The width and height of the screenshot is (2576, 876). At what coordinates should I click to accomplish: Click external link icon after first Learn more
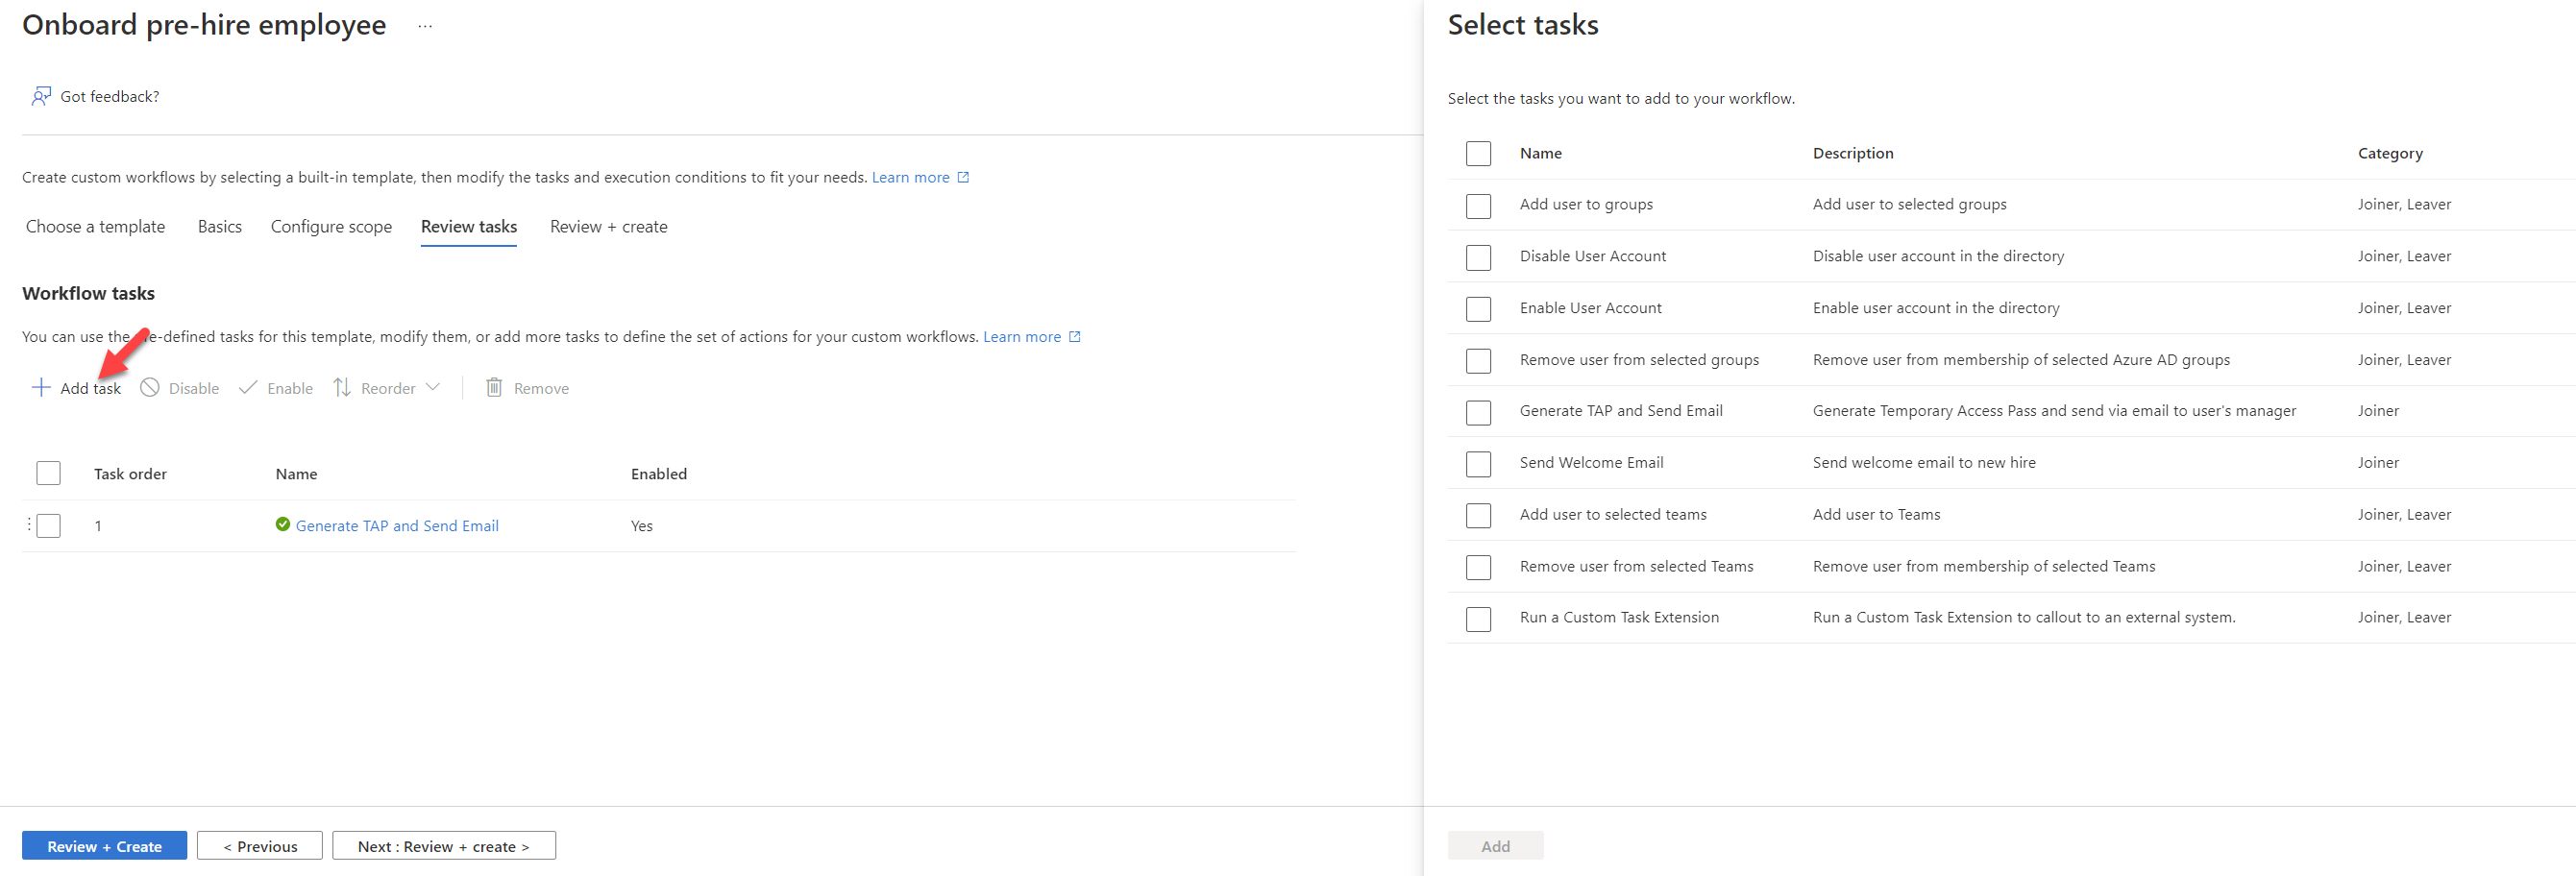point(964,177)
